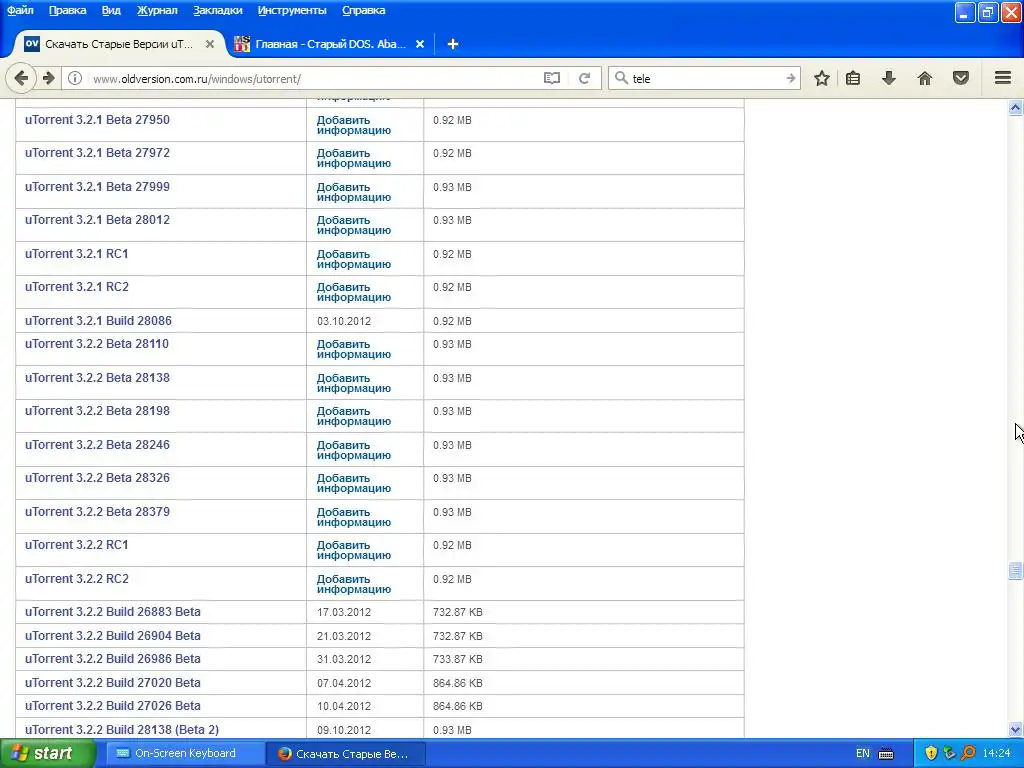Viewport: 1024px width, 768px height.
Task: Open the Закладки menu
Action: click(217, 10)
